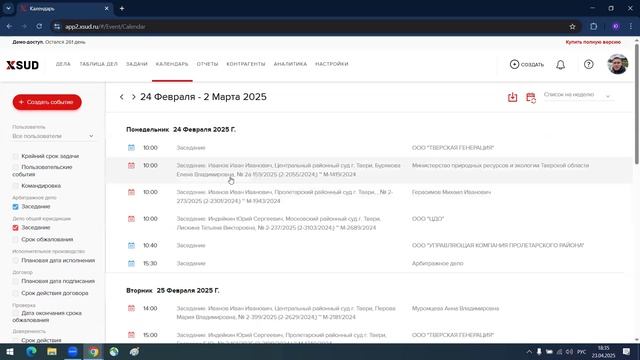Open the НАСТРОЙКИ tab
Viewport: 640px width, 360px height.
click(331, 64)
